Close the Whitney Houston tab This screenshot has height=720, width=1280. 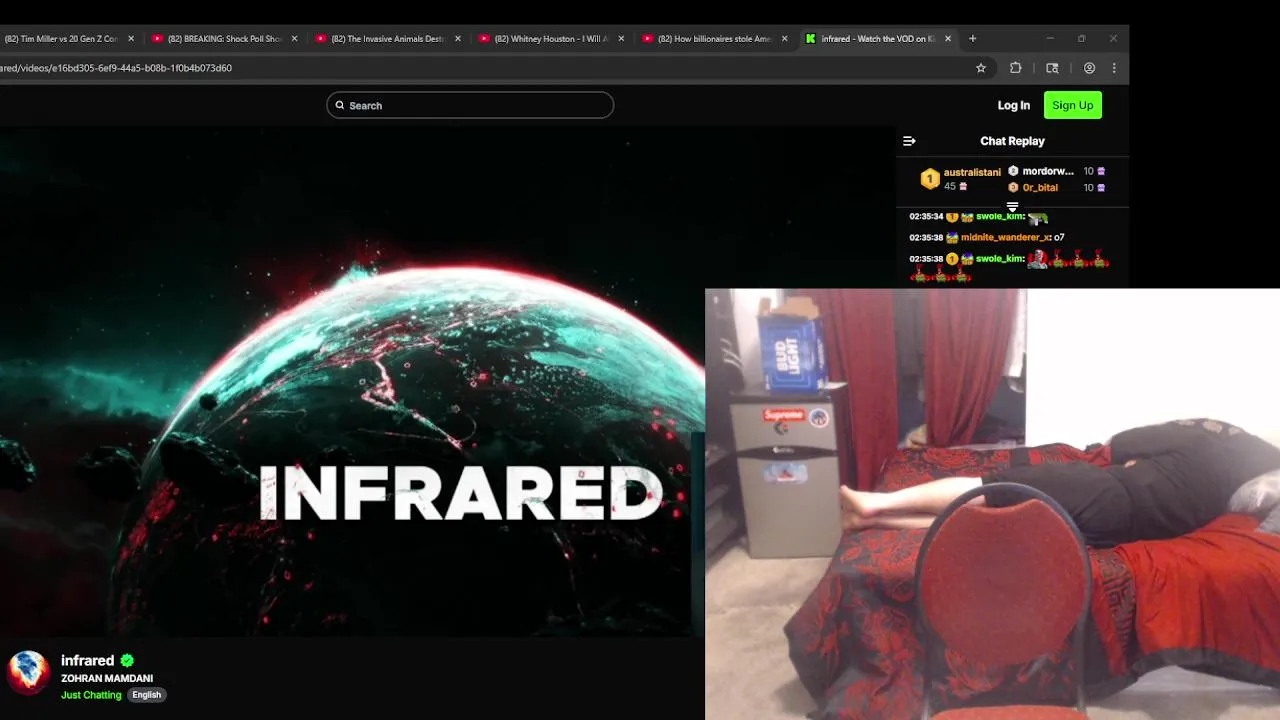tap(621, 39)
